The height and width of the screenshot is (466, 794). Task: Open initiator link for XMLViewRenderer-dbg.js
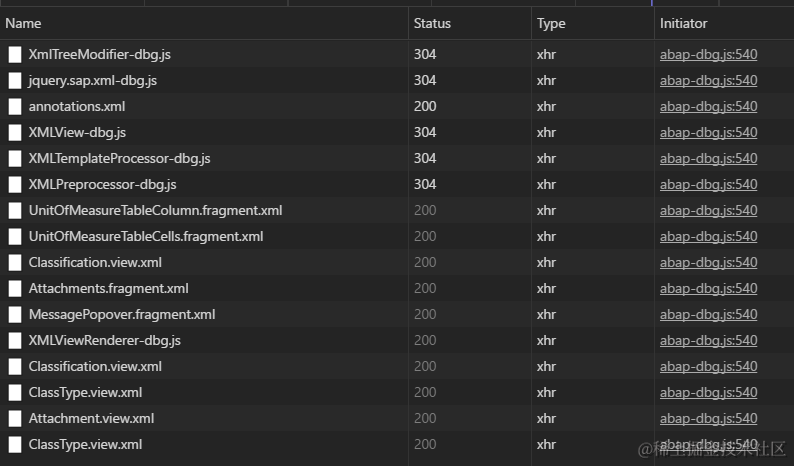pos(708,340)
